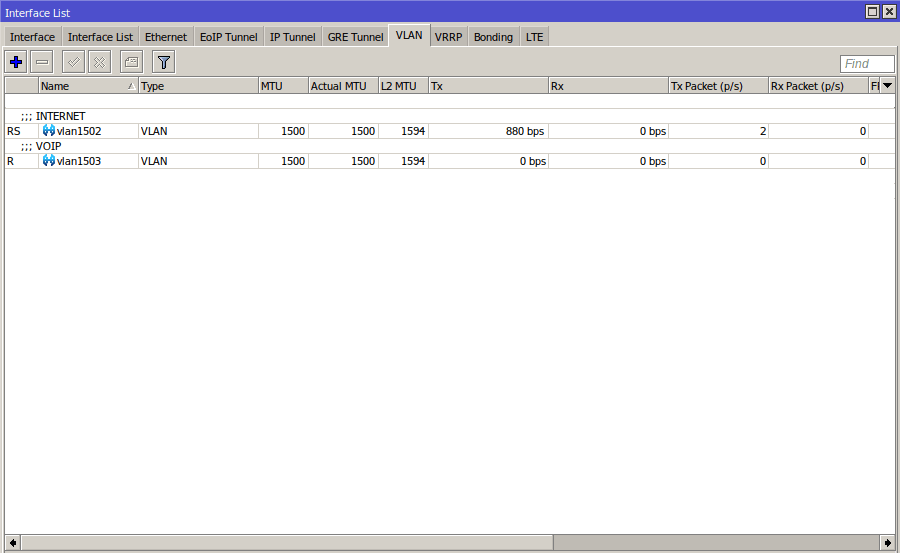Click the Tx column header
Viewport: 900px width, 553px height.
488,86
